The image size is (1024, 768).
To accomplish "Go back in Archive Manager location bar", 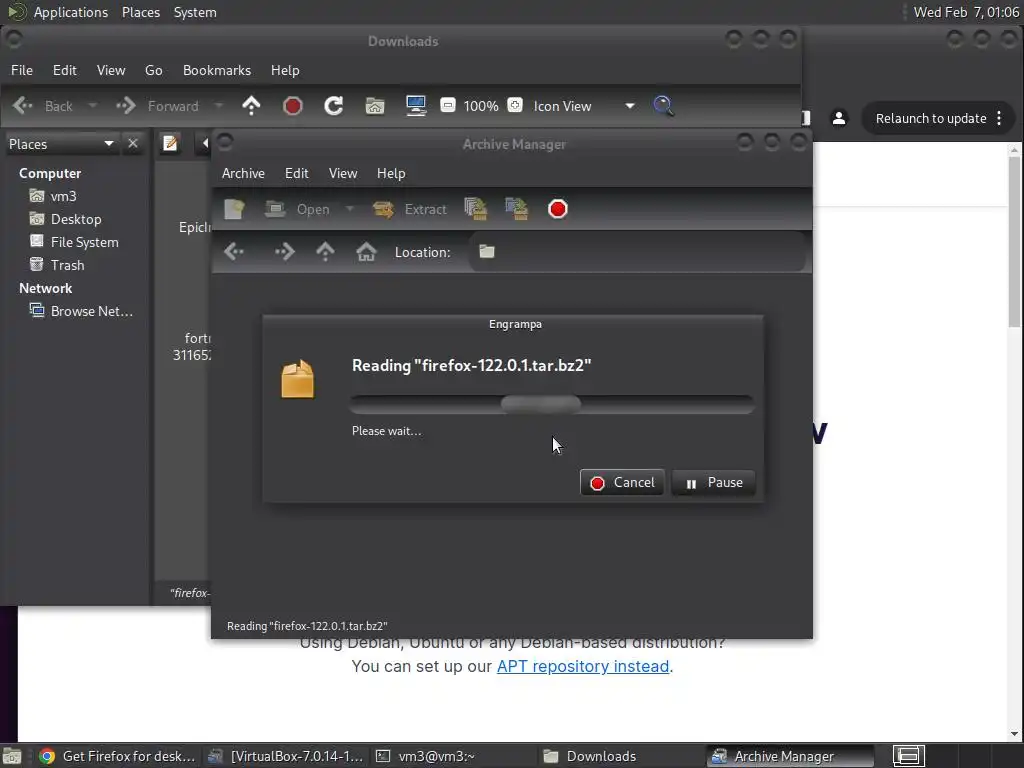I will pos(234,251).
